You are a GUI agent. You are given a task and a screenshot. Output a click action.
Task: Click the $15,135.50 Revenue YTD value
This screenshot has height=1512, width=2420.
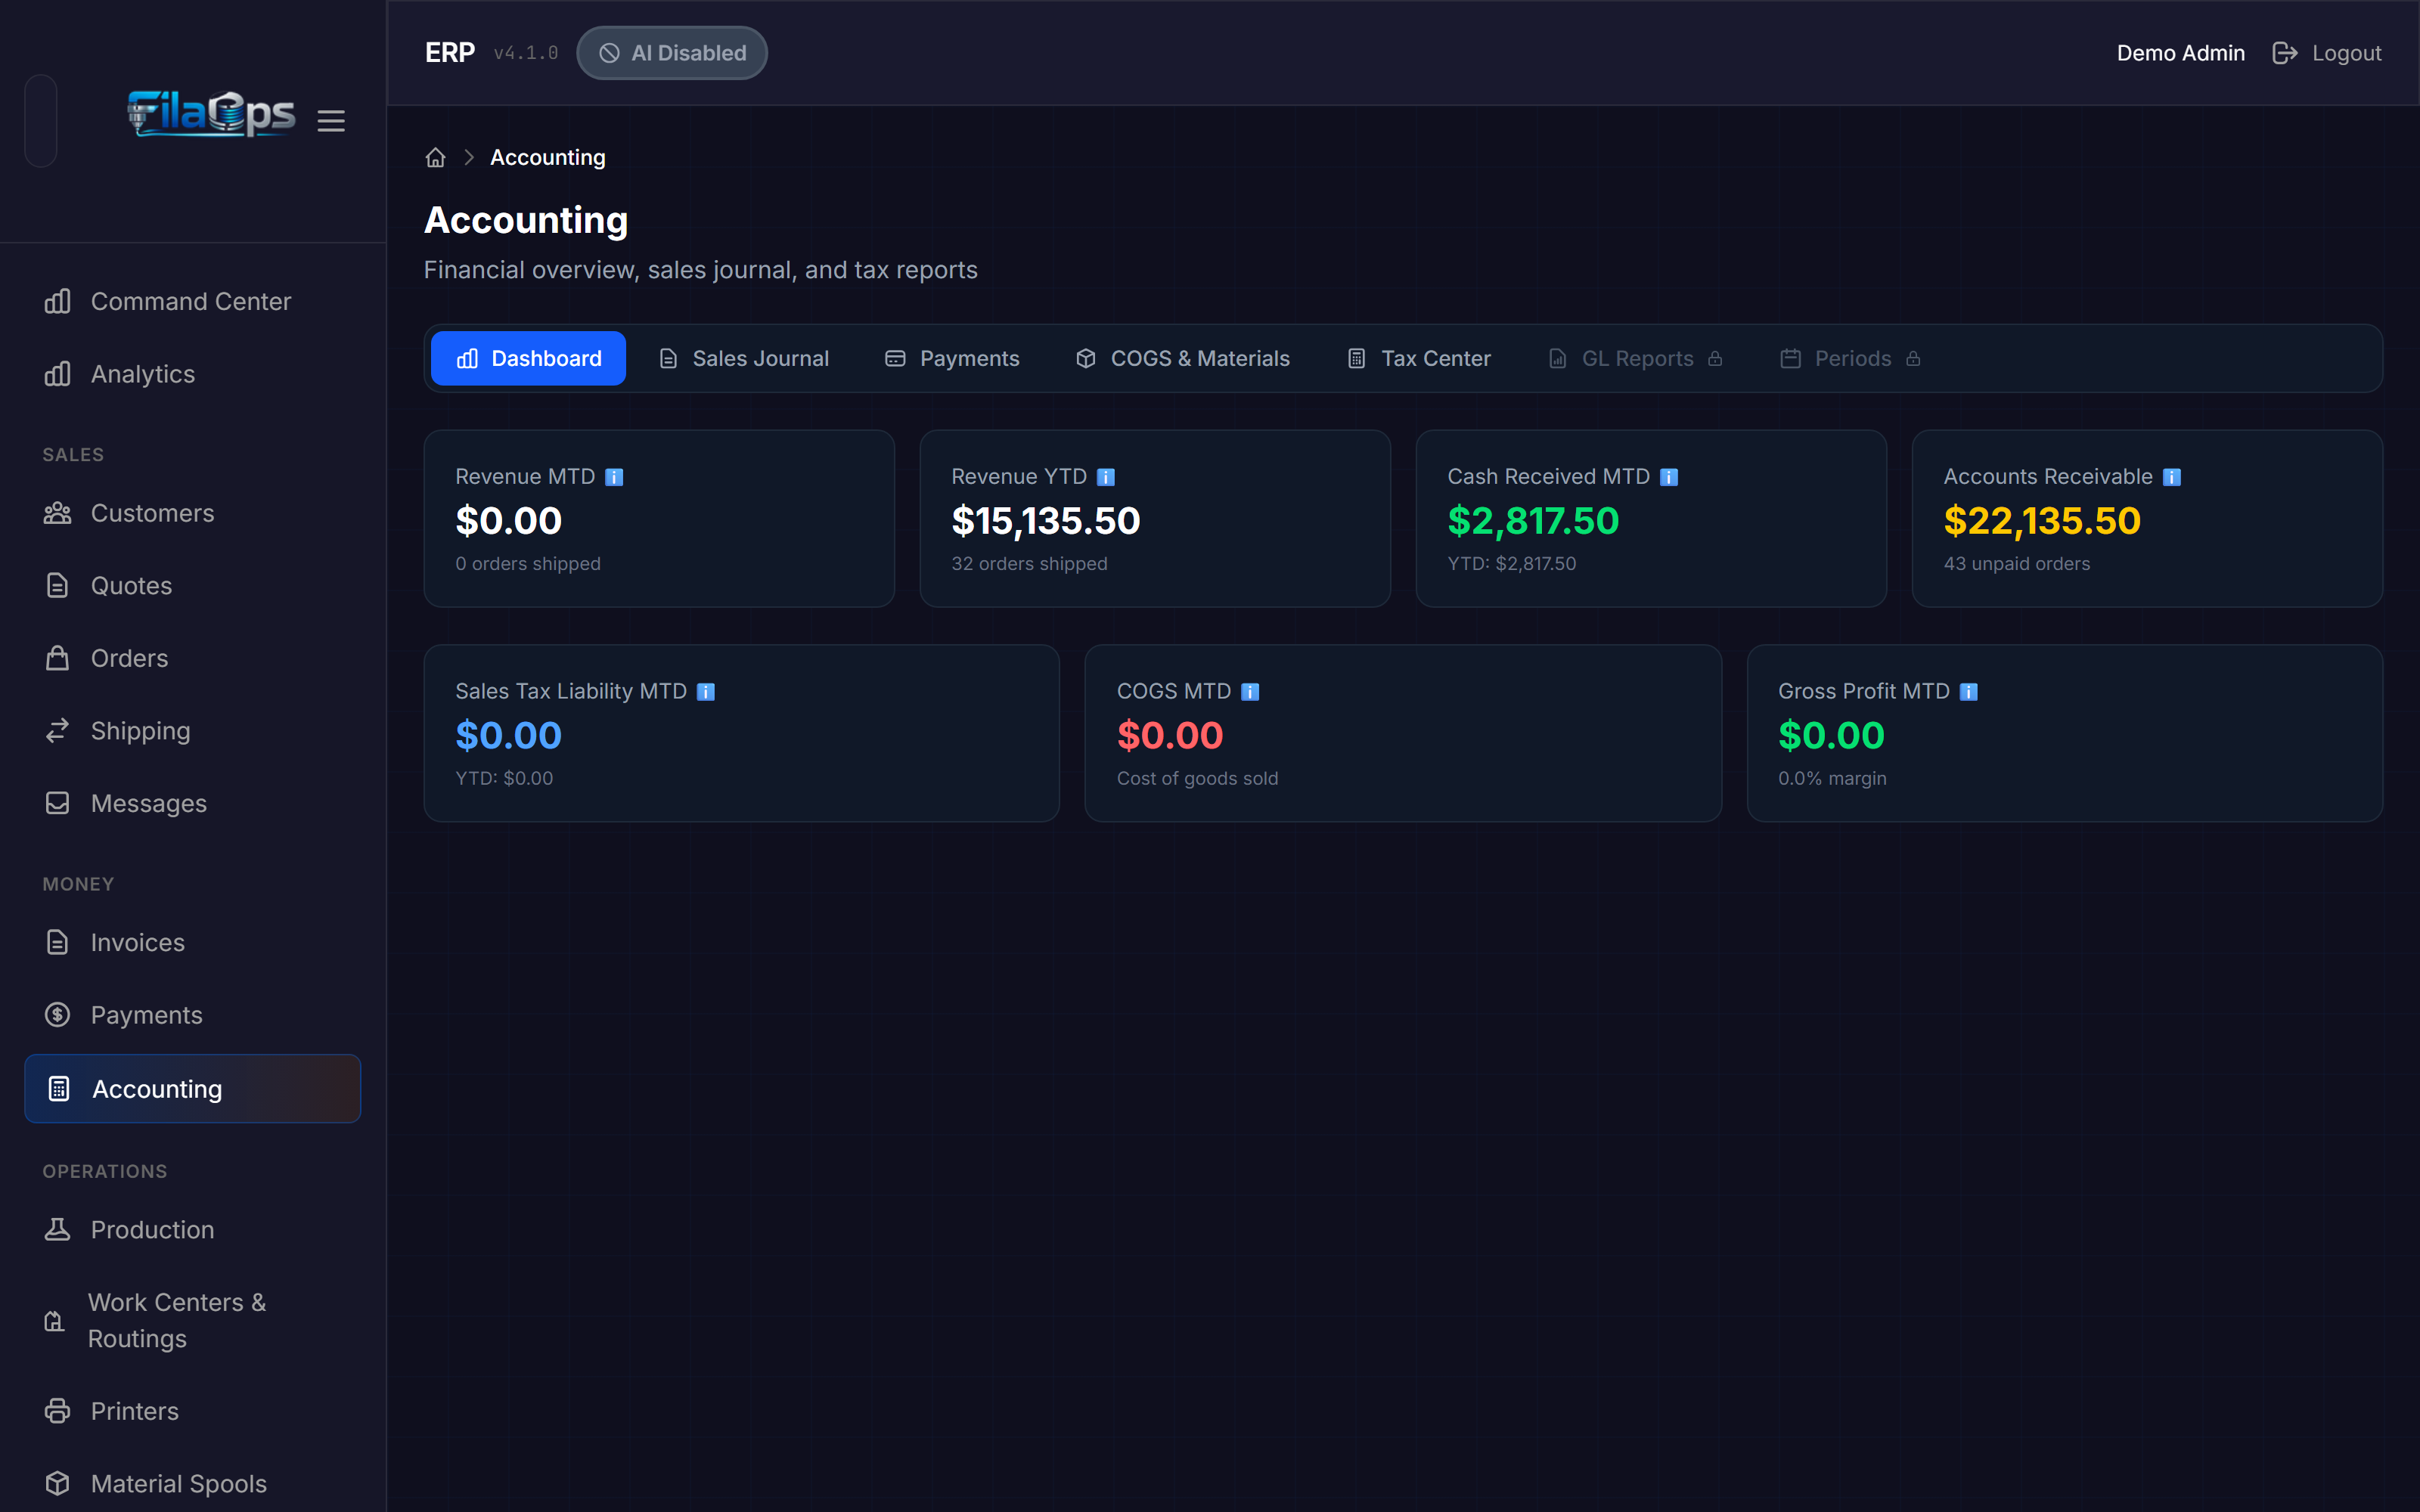pyautogui.click(x=1046, y=521)
